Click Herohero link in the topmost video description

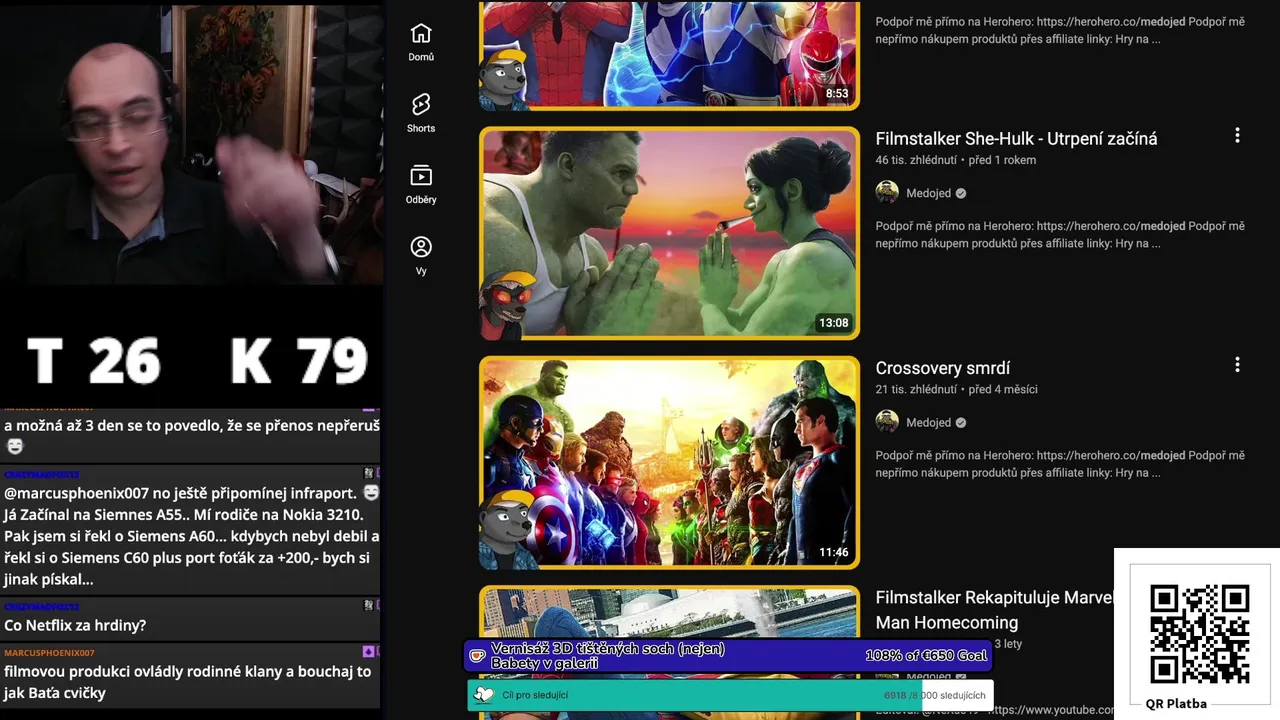[1111, 22]
